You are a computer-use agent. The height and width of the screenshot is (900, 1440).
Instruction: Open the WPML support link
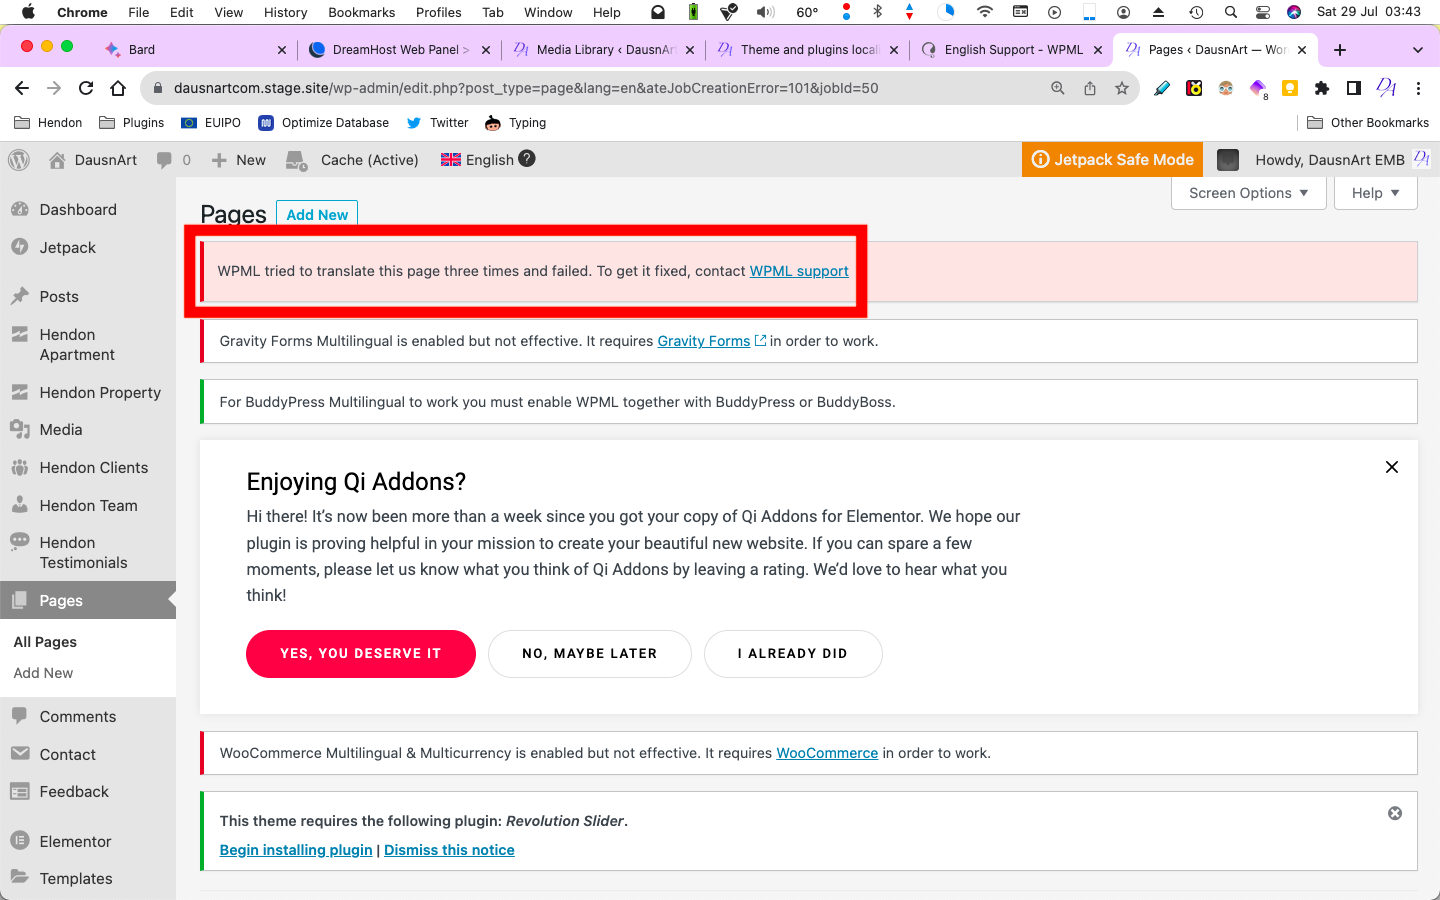pos(799,271)
